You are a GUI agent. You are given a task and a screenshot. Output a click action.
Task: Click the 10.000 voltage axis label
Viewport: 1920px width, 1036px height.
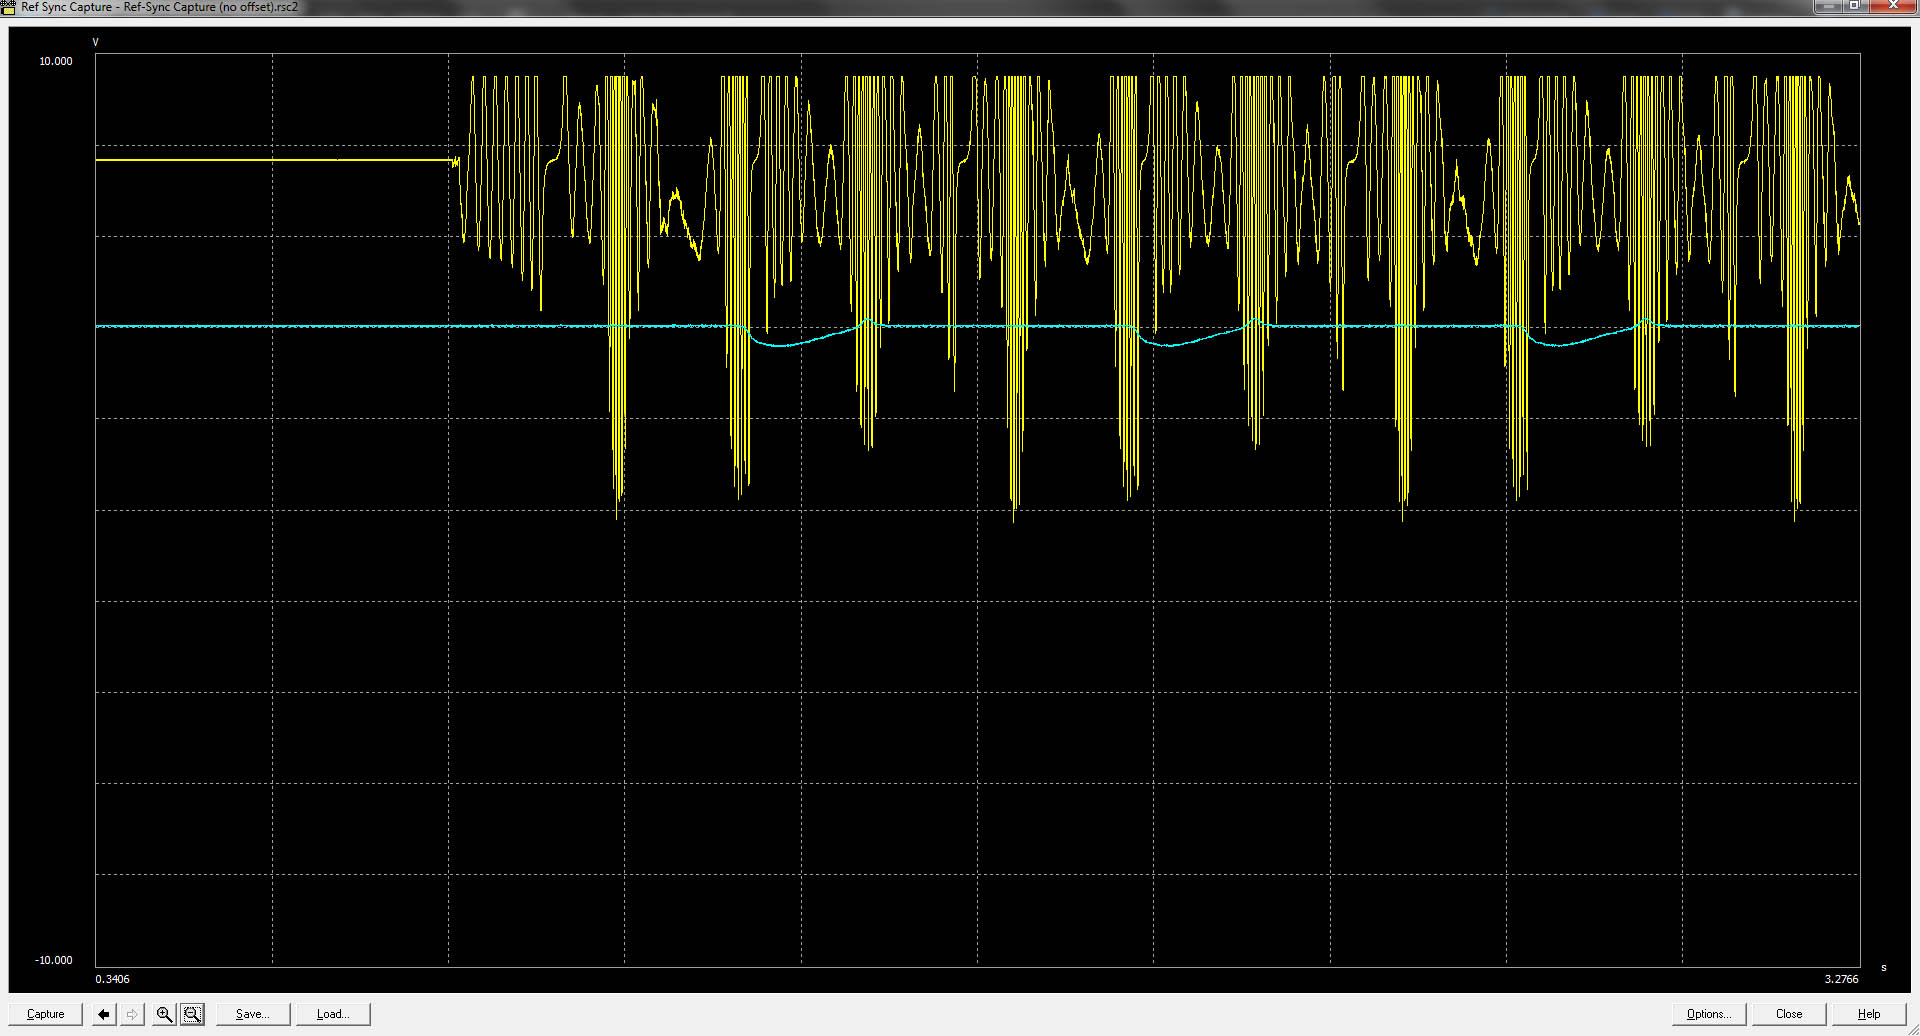56,62
